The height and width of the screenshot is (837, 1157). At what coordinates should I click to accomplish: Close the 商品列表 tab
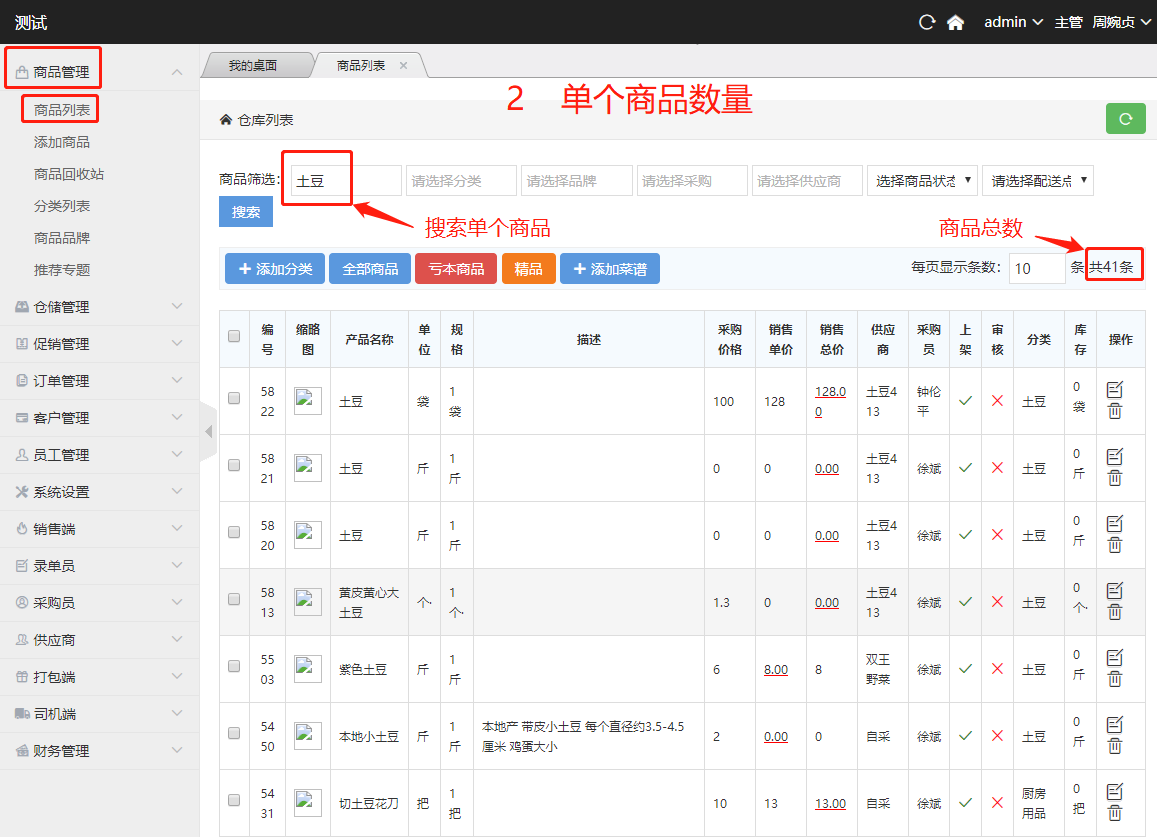pyautogui.click(x=404, y=66)
